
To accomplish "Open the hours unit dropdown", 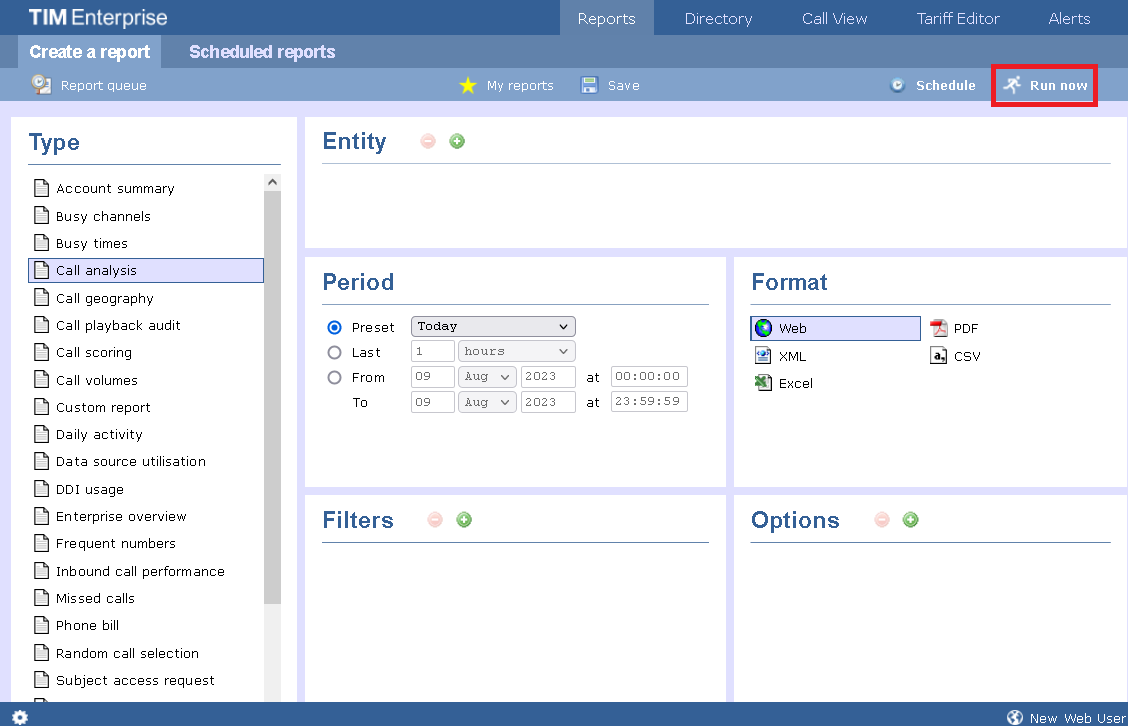I will tap(516, 351).
